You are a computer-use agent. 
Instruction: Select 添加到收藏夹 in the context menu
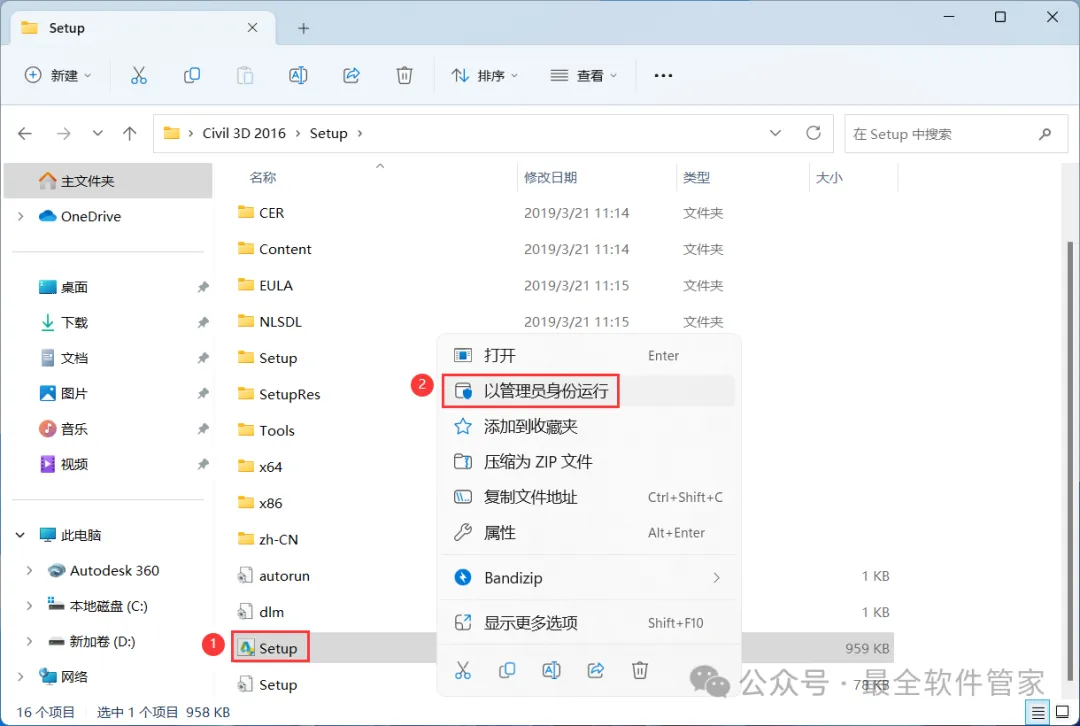pyautogui.click(x=589, y=426)
